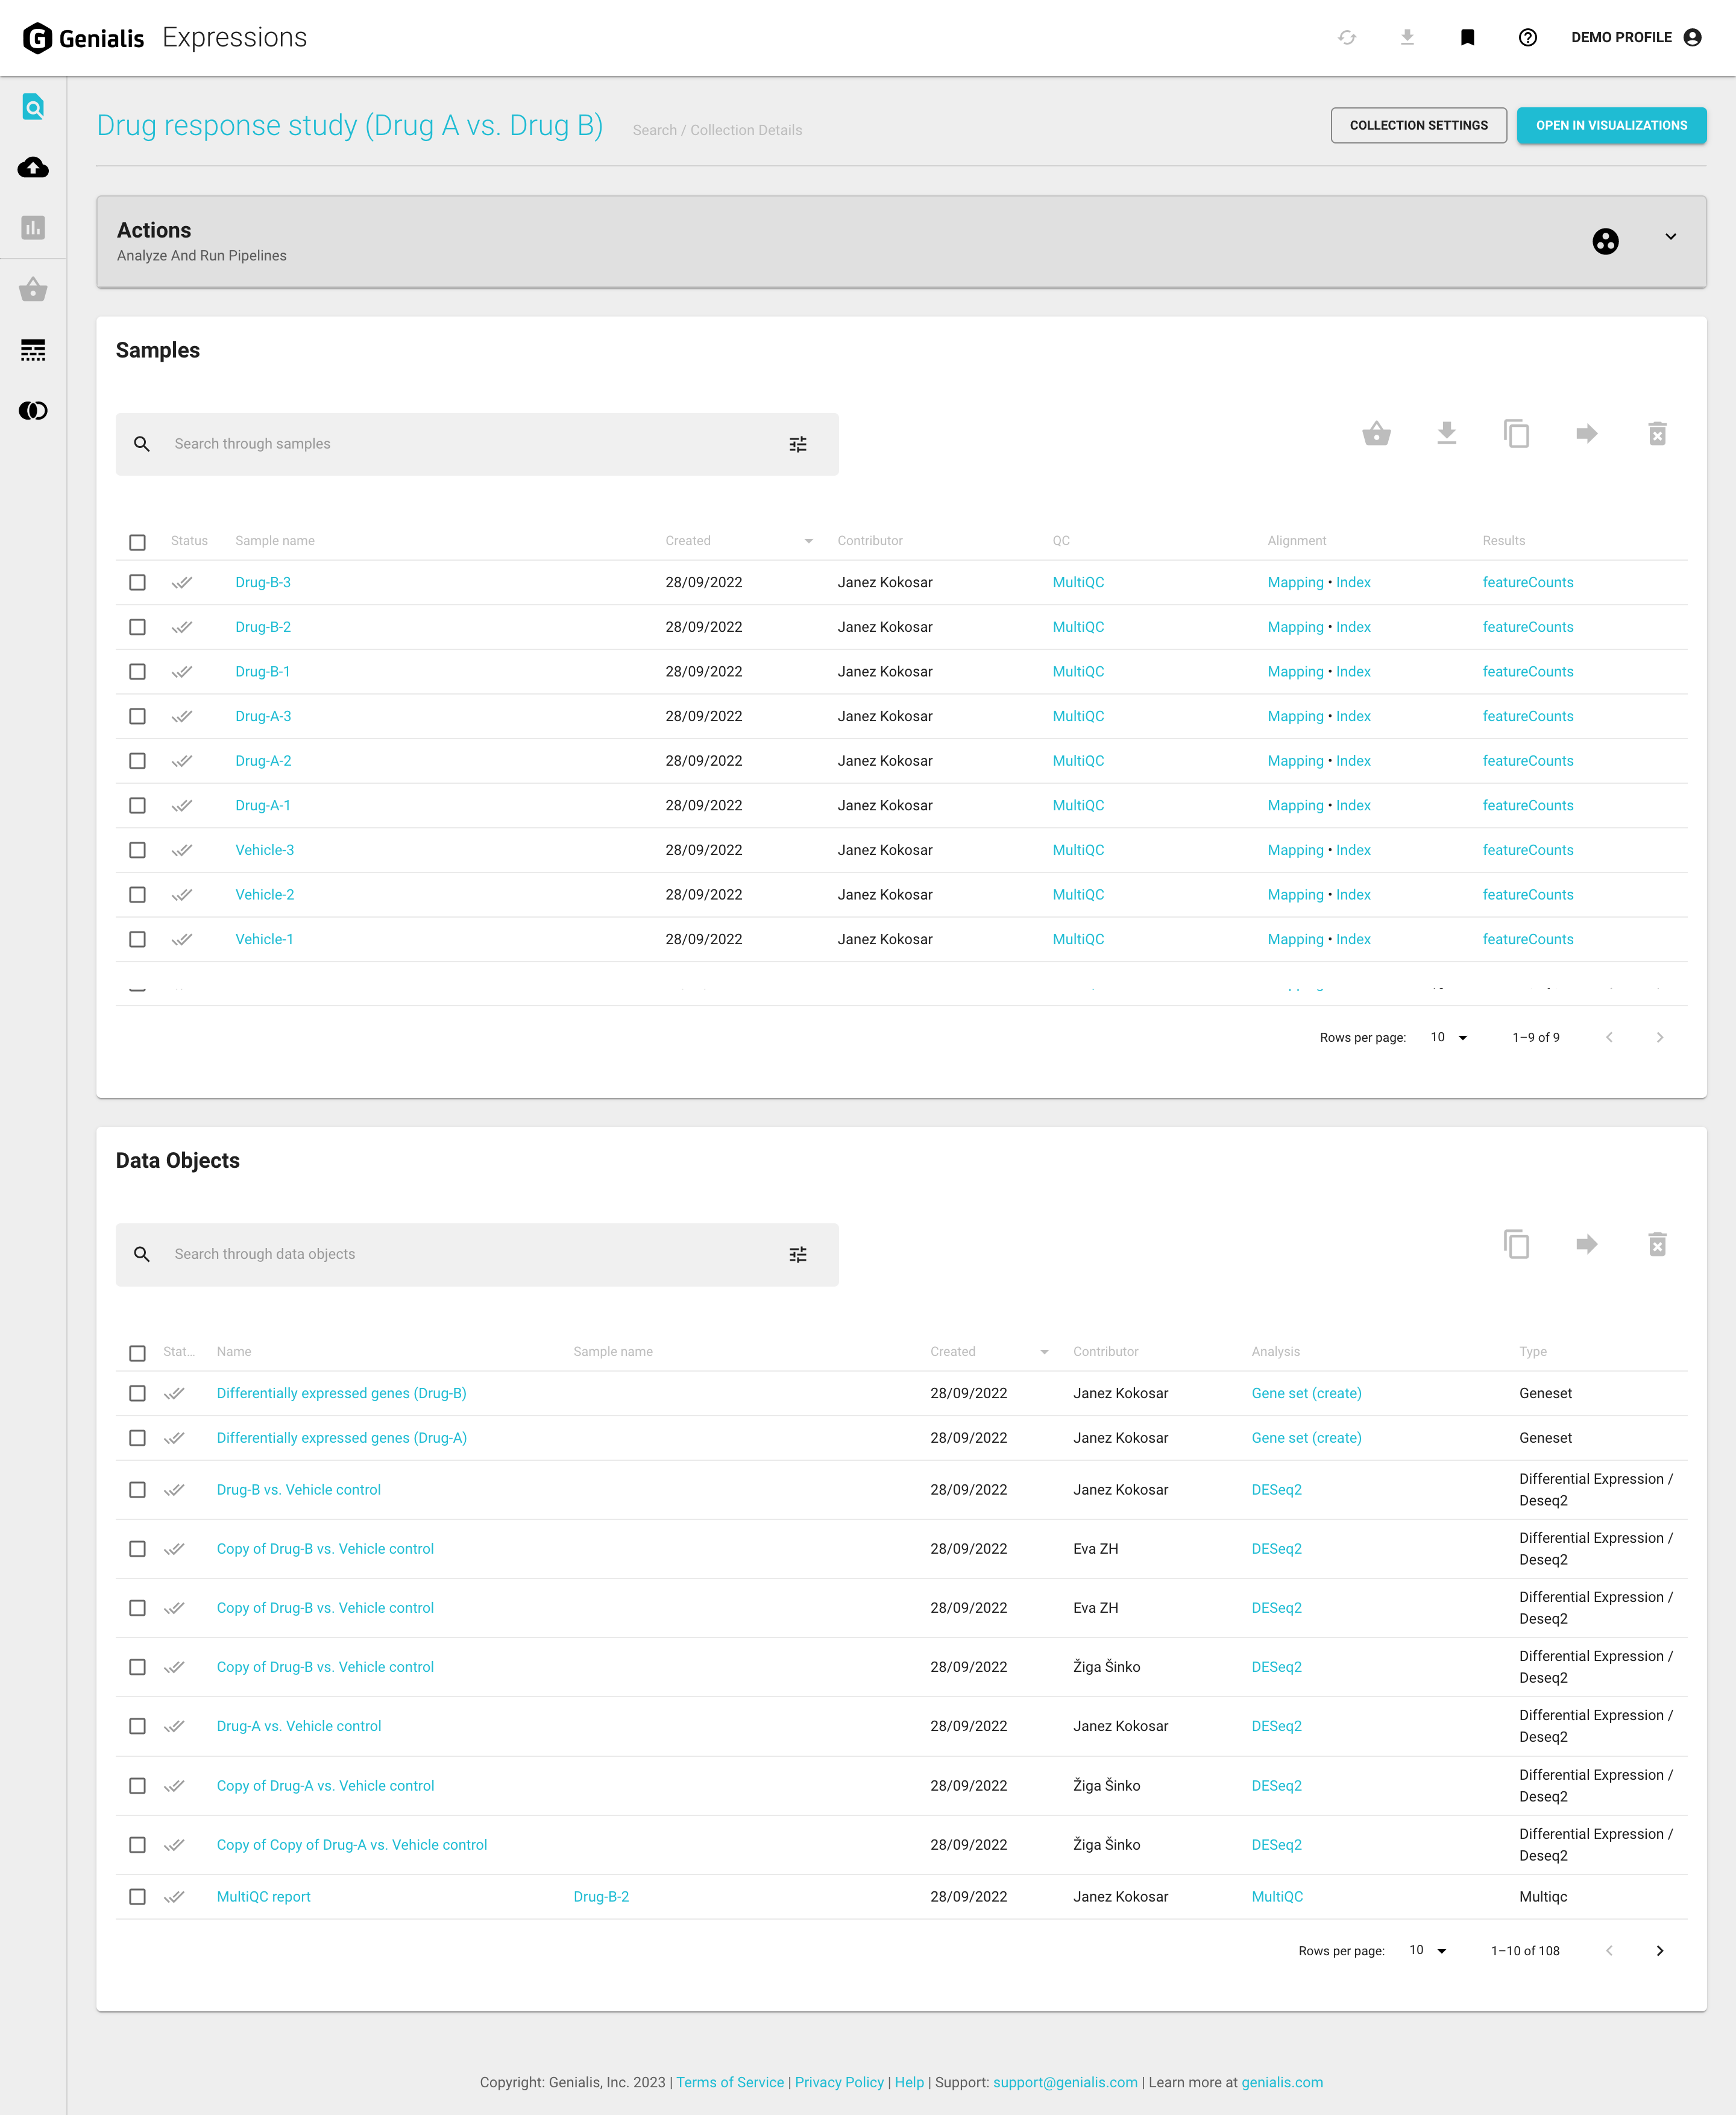Open Collection Details breadcrumb link

tap(746, 129)
